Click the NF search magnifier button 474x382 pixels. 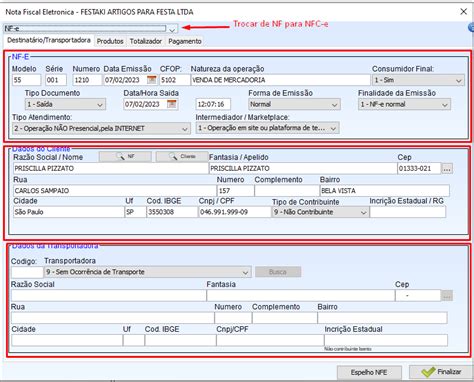pos(125,156)
